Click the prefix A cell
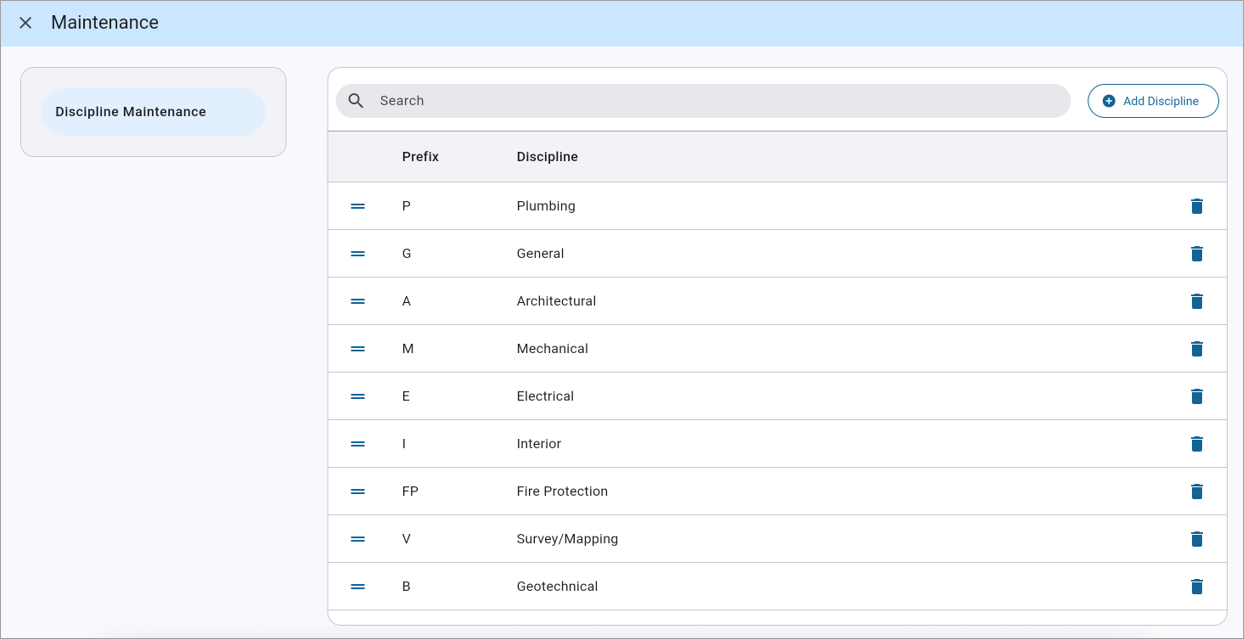Viewport: 1244px width, 639px height. click(406, 301)
